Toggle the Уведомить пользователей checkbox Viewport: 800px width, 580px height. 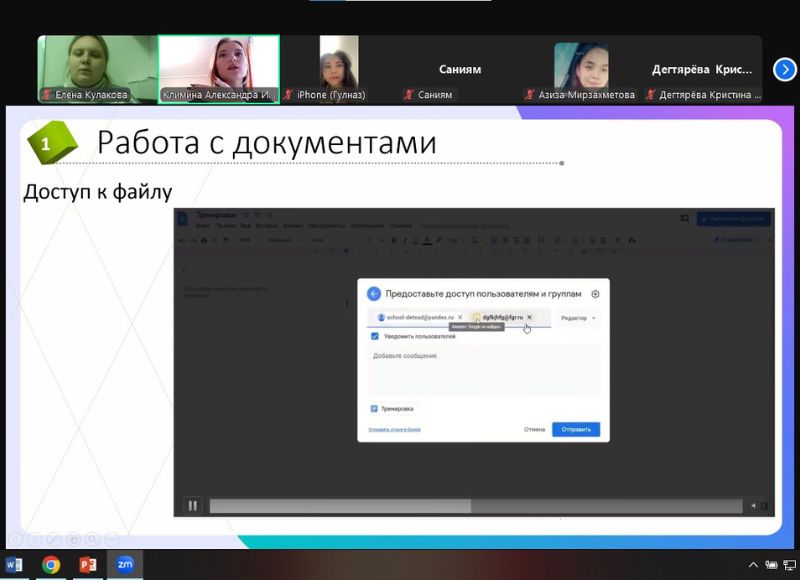[375, 336]
